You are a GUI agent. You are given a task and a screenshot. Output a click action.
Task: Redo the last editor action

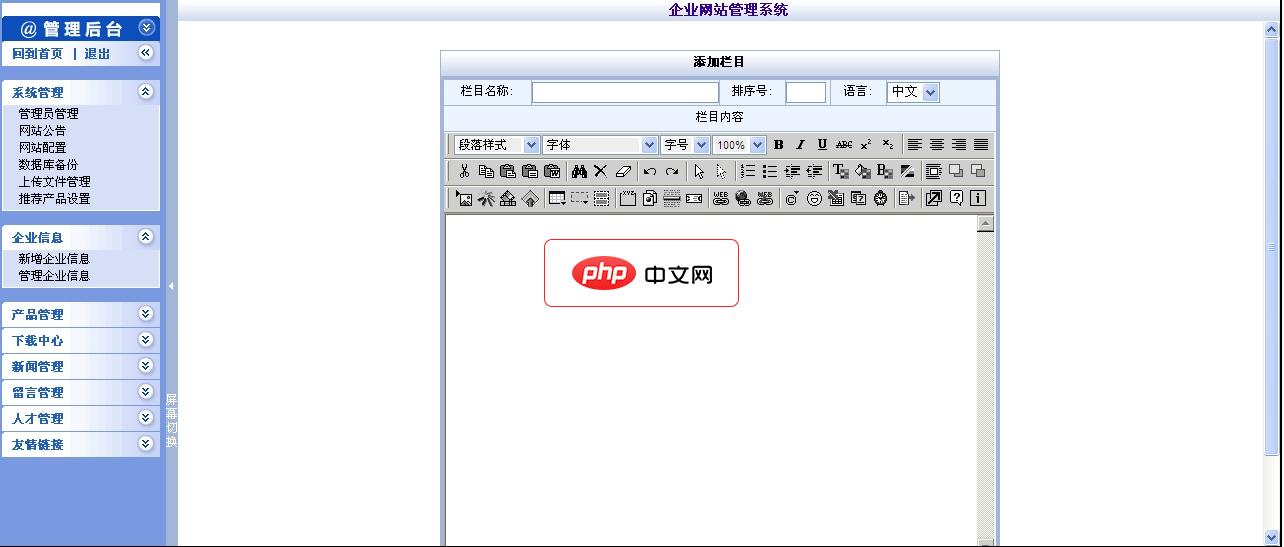tap(672, 171)
